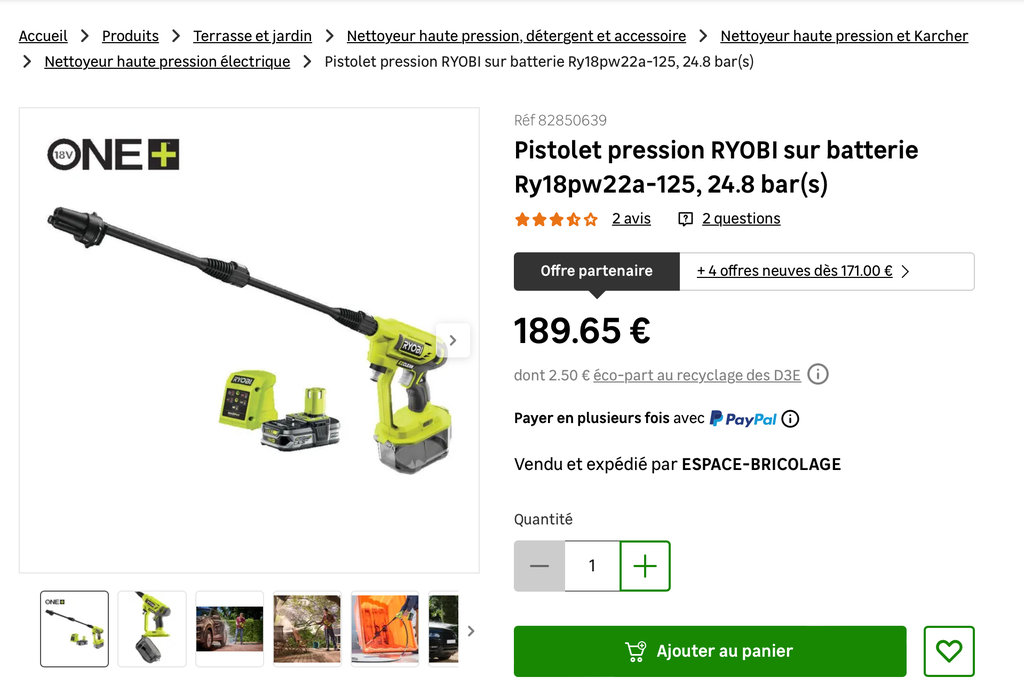Click the heart wishlist icon button
The image size is (1024, 693).
click(x=949, y=651)
